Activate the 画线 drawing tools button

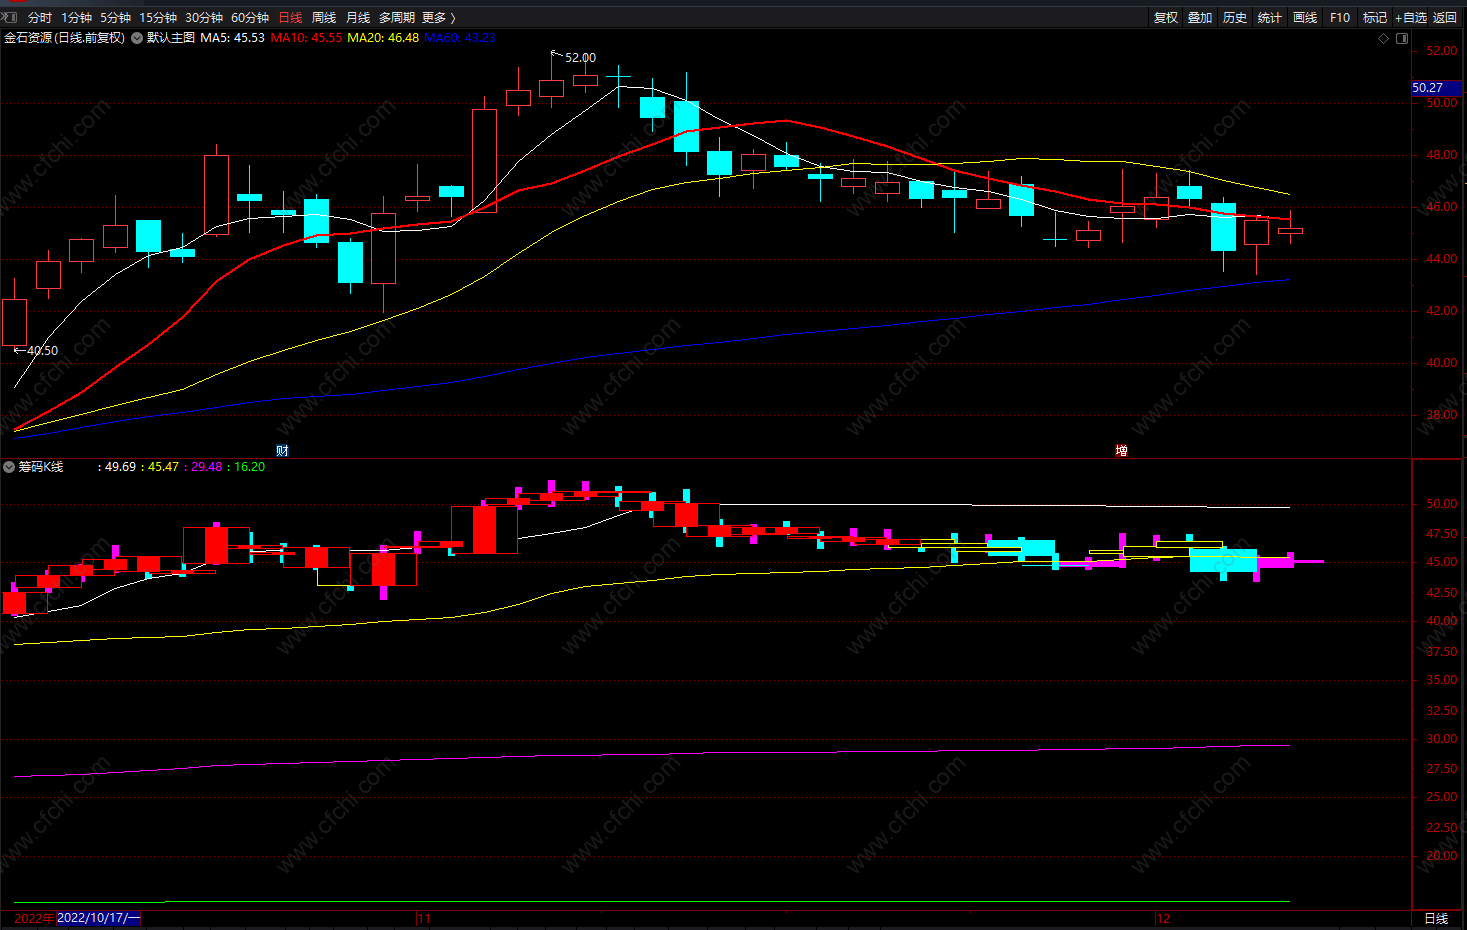1305,17
